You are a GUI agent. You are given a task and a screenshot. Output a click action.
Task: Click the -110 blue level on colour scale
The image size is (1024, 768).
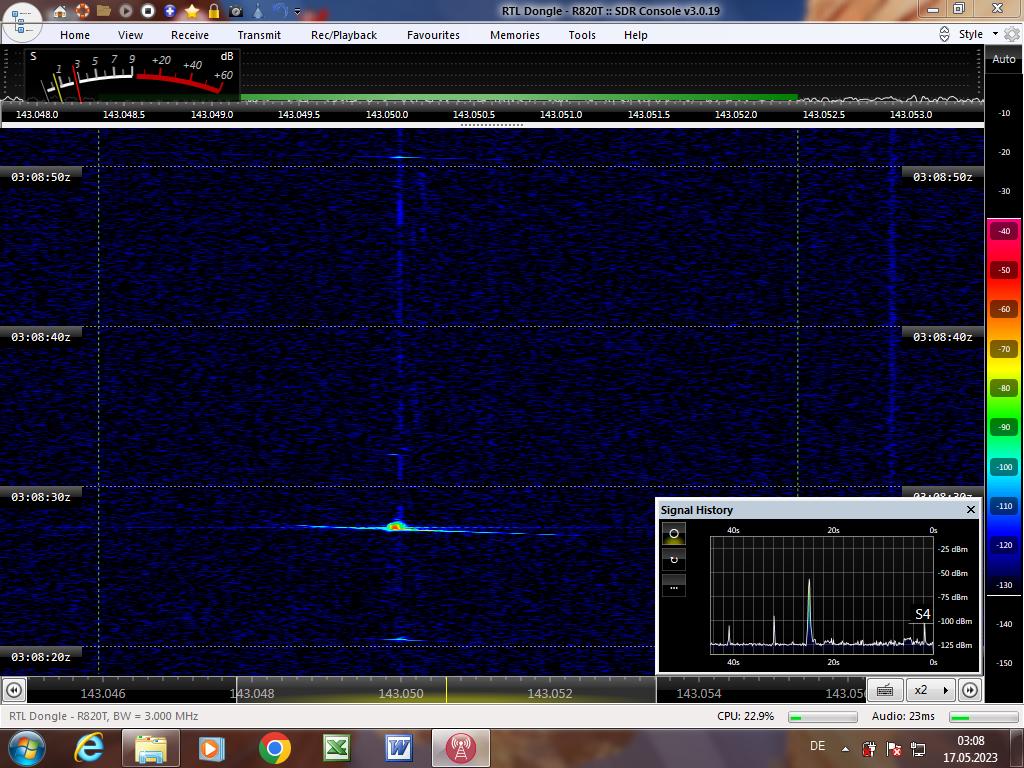pos(1004,506)
